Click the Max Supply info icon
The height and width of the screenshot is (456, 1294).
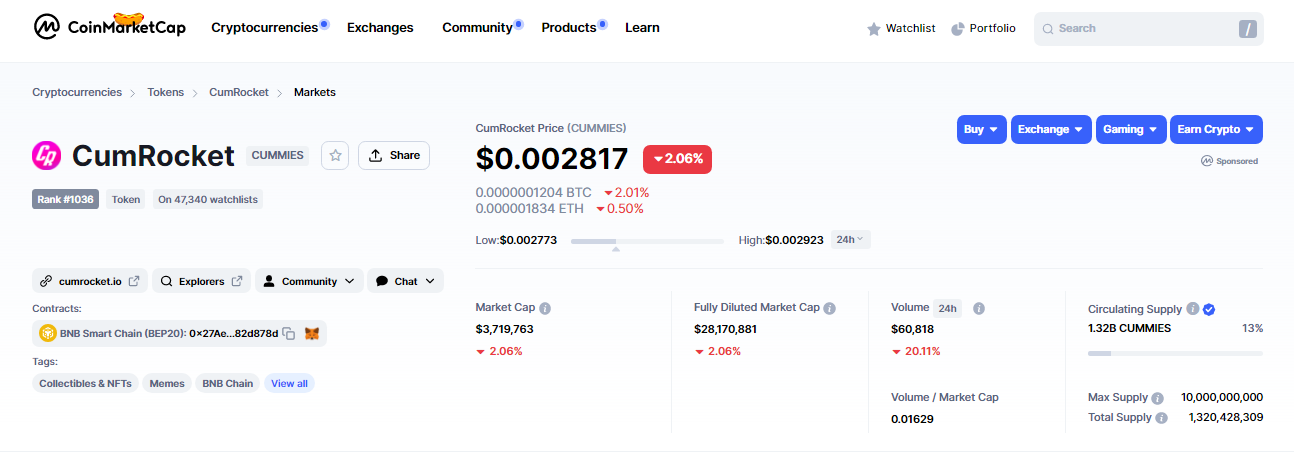tap(1157, 398)
